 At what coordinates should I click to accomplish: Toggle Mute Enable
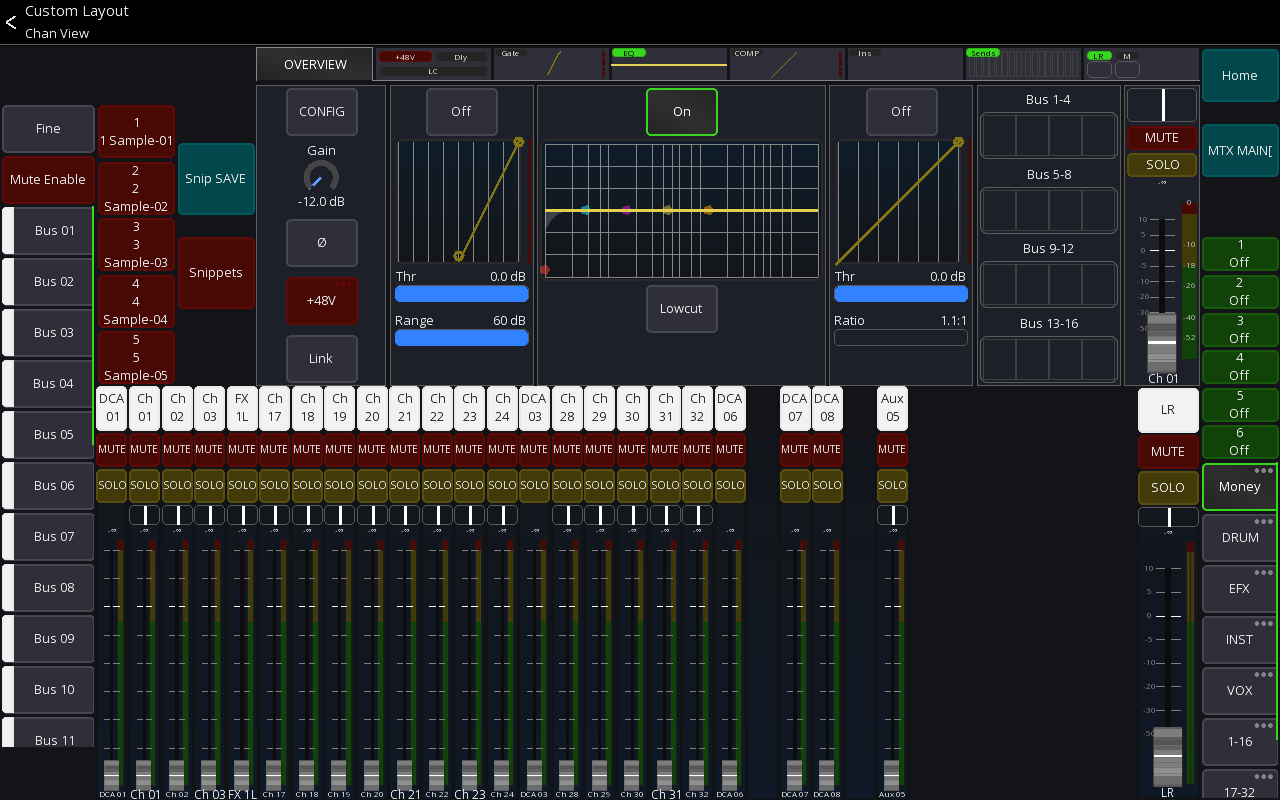48,179
